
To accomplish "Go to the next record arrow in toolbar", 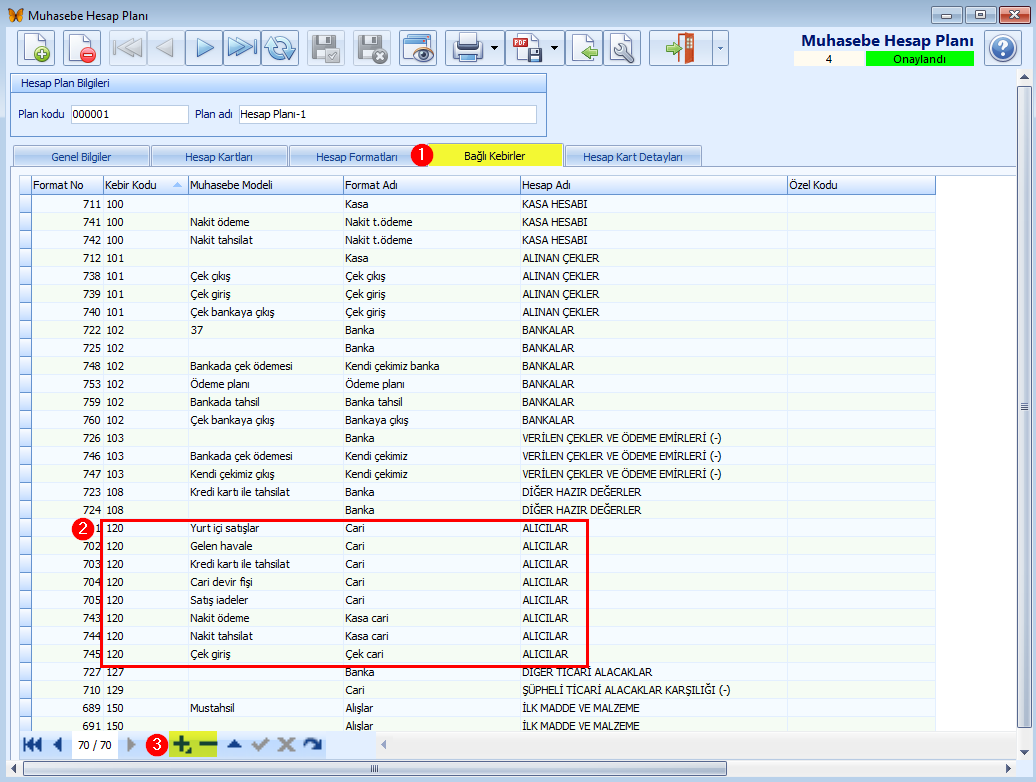I will [204, 48].
